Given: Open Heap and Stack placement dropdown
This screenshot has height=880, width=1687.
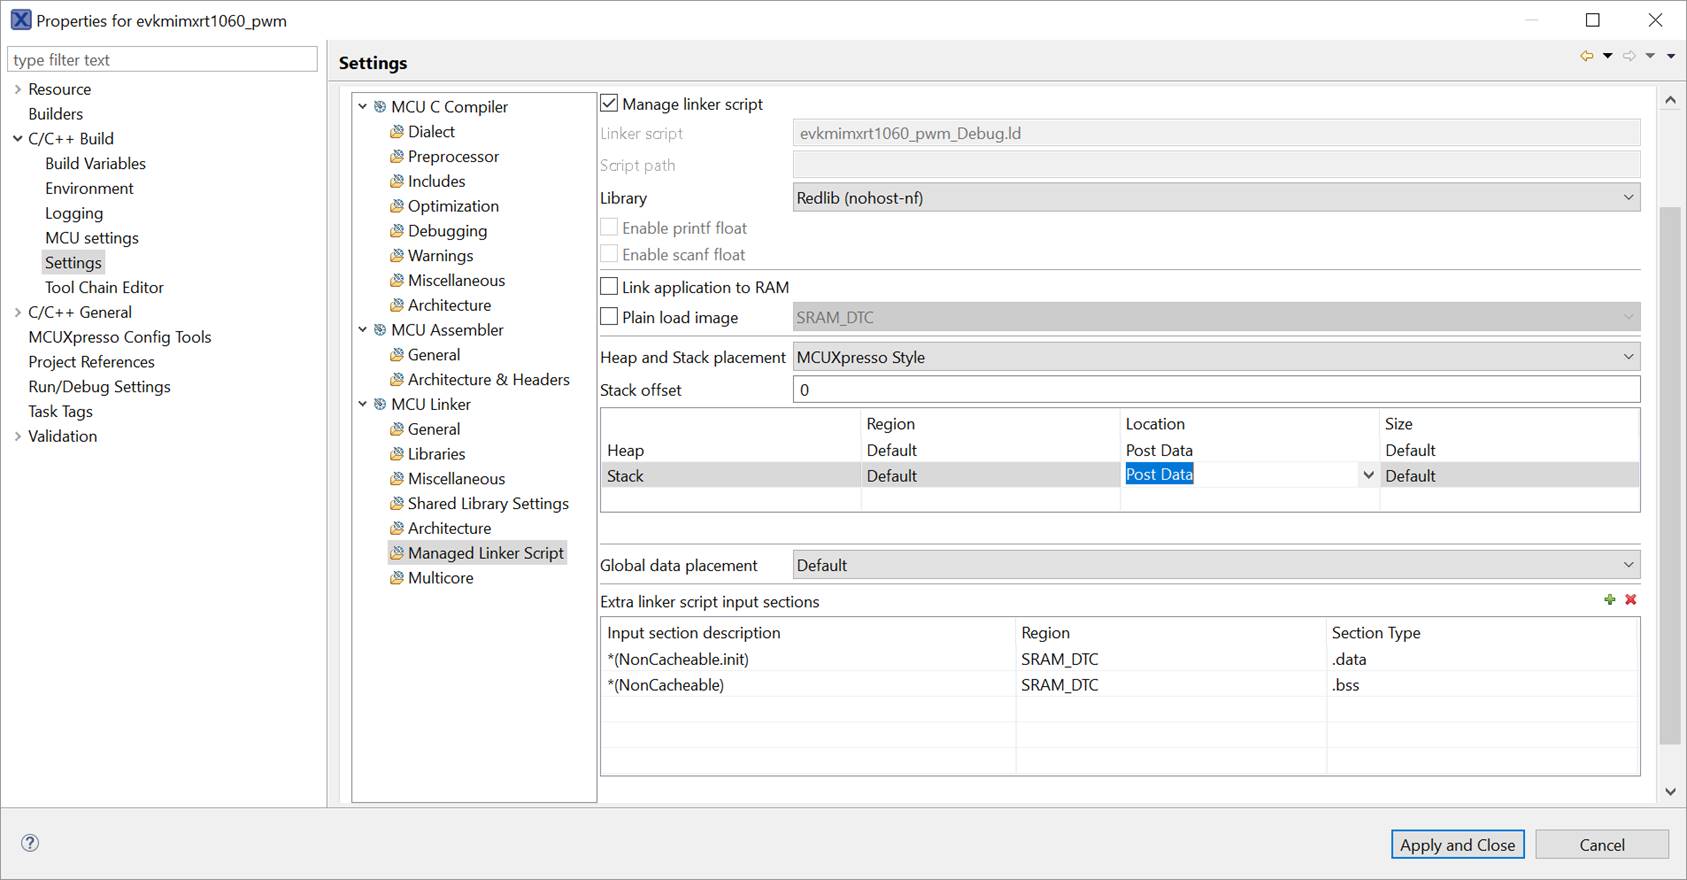Looking at the screenshot, I should click(1216, 357).
